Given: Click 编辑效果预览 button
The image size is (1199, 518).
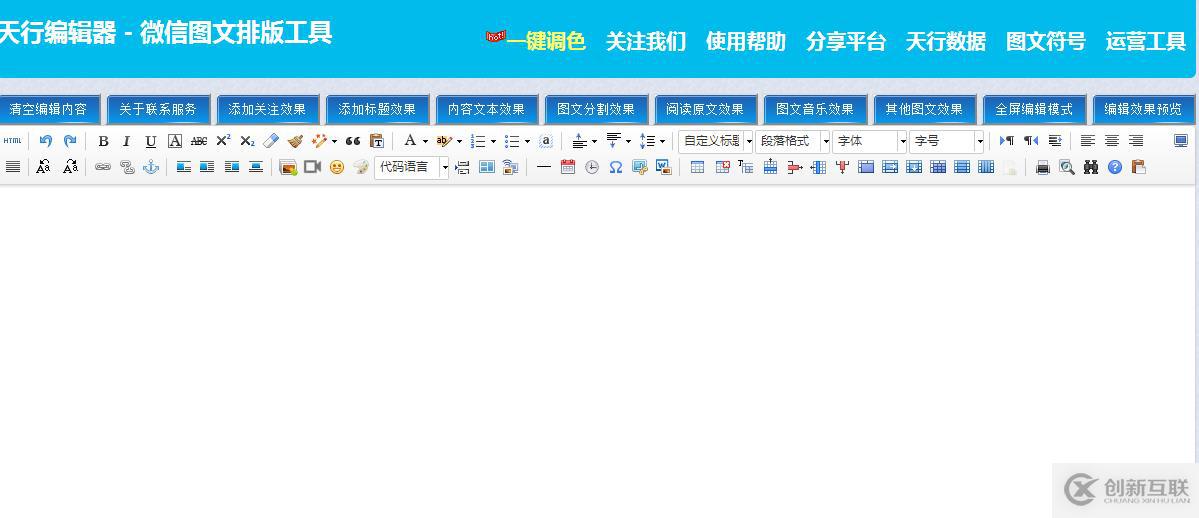Looking at the screenshot, I should [x=1142, y=109].
